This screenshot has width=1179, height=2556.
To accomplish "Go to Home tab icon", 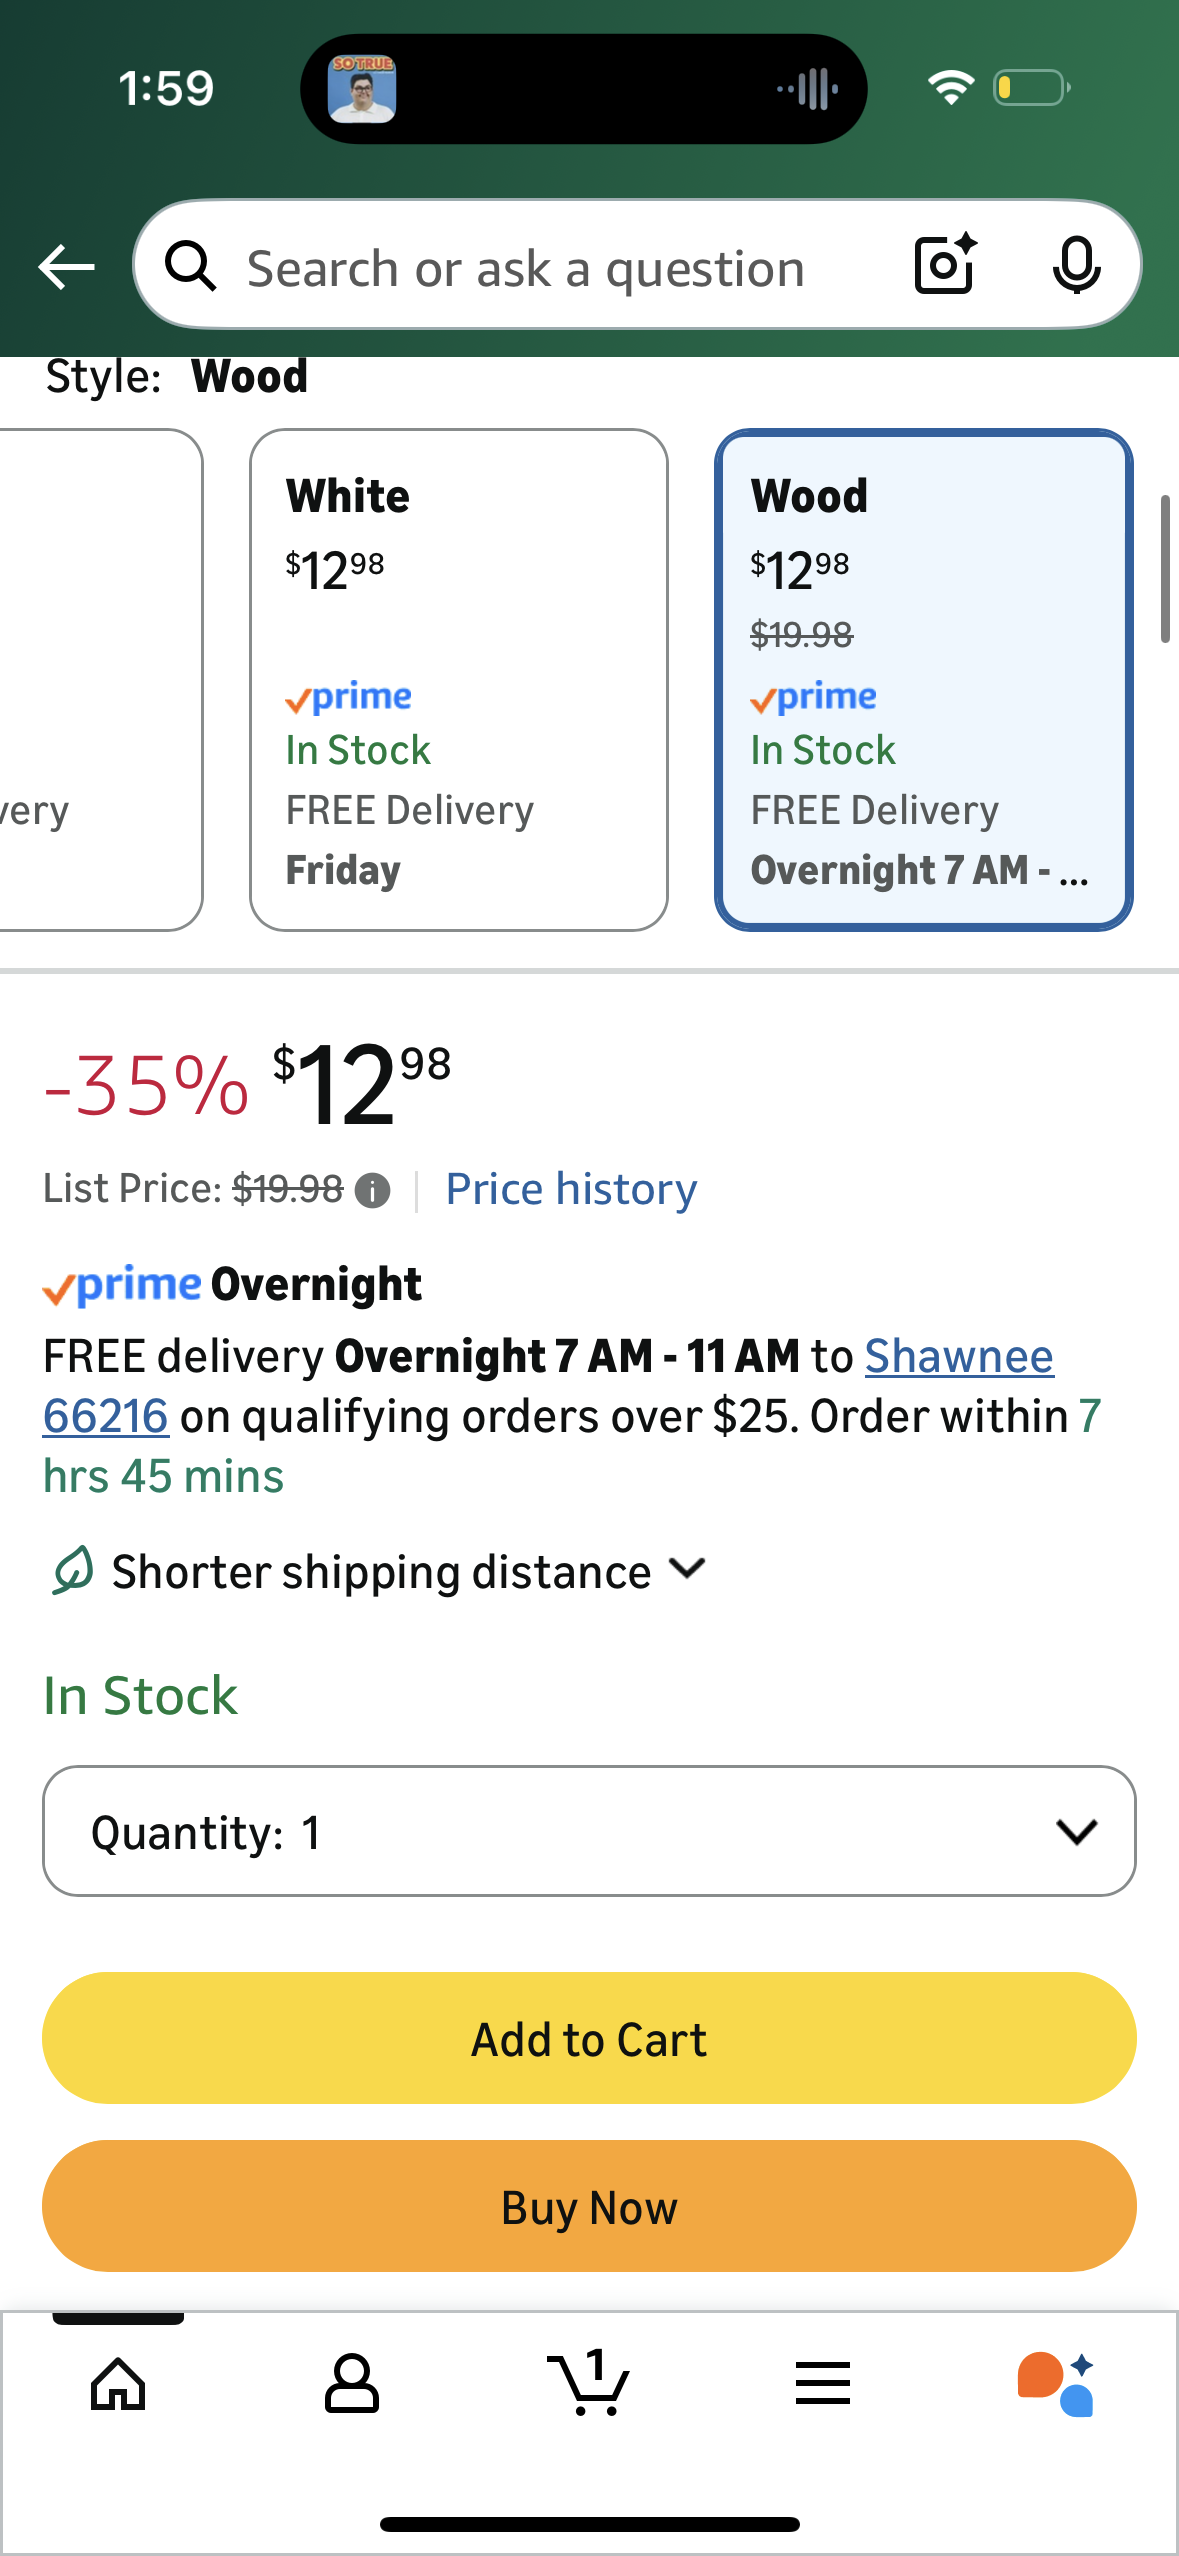I will click(118, 2384).
